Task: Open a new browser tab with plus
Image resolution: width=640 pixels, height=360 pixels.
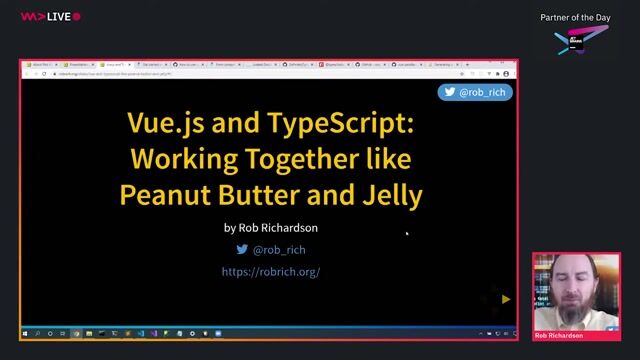Action: click(467, 64)
